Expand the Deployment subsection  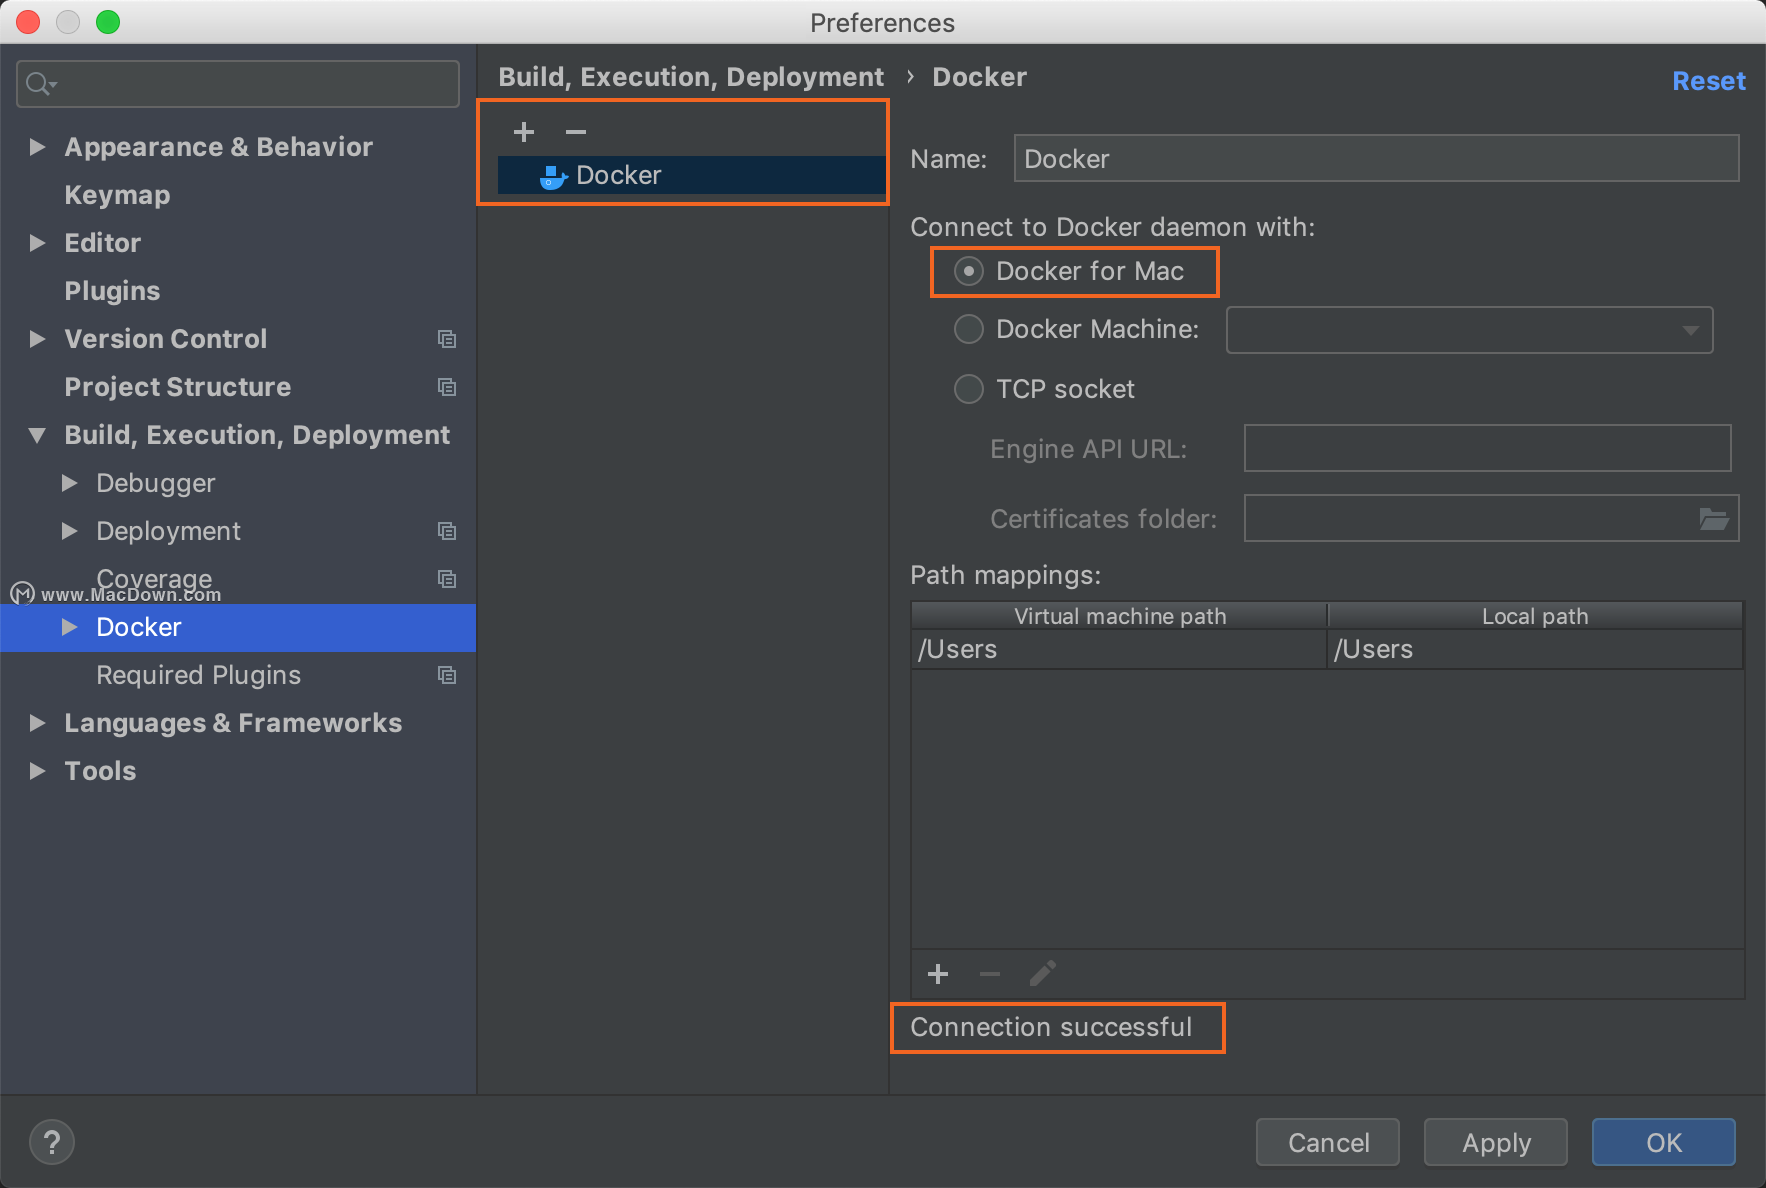[70, 531]
